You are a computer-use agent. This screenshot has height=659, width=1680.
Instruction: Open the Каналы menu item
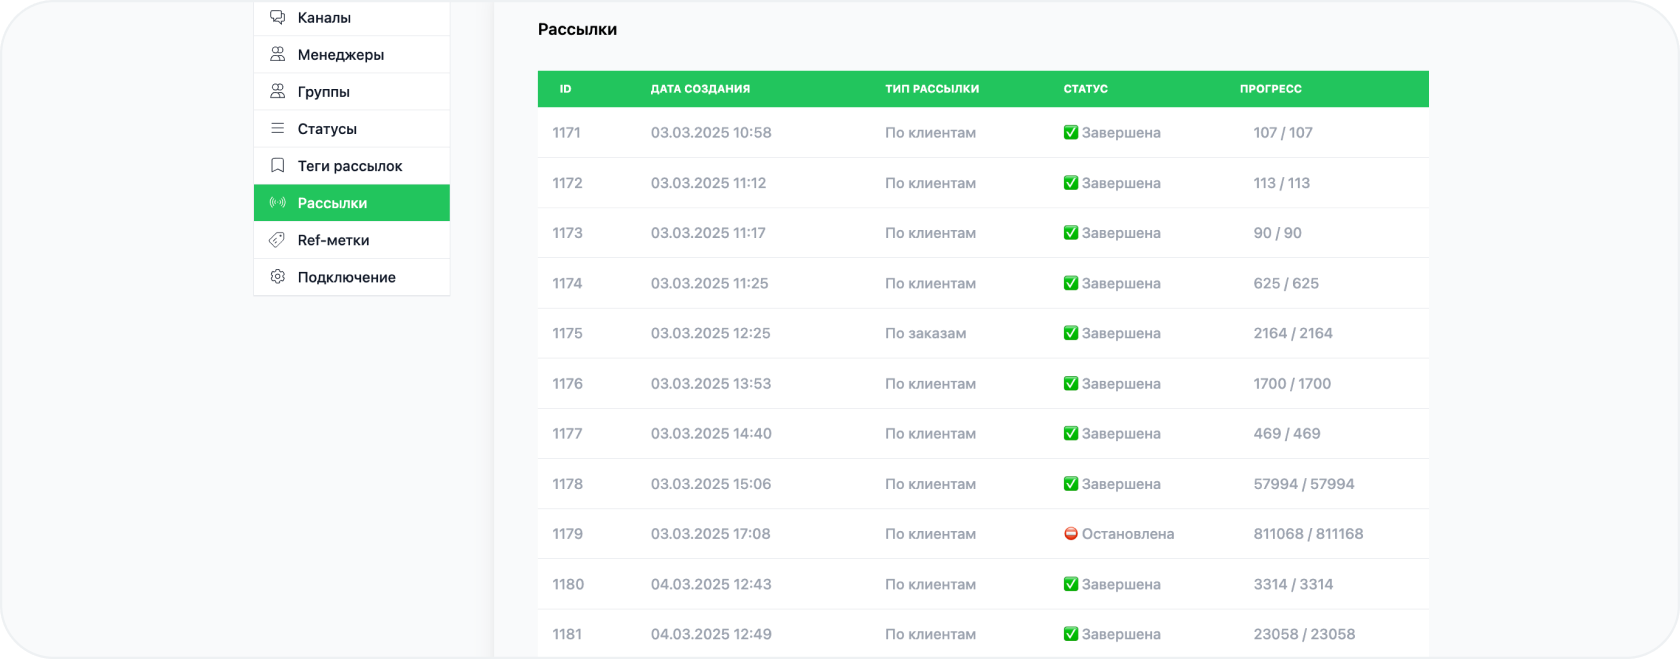[352, 17]
